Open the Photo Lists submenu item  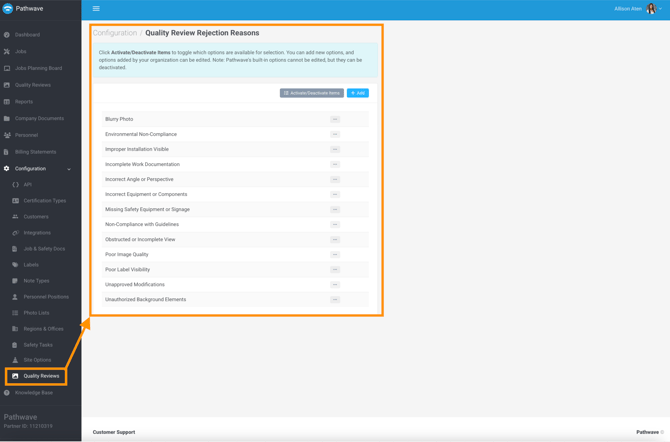tap(36, 313)
